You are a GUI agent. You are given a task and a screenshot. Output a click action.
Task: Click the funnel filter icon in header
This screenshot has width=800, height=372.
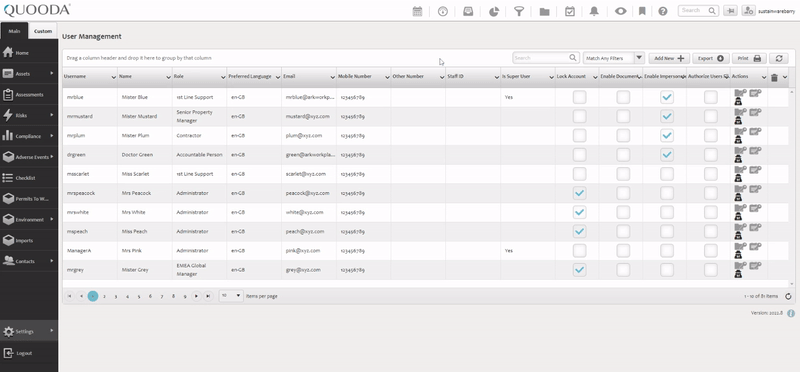519,11
